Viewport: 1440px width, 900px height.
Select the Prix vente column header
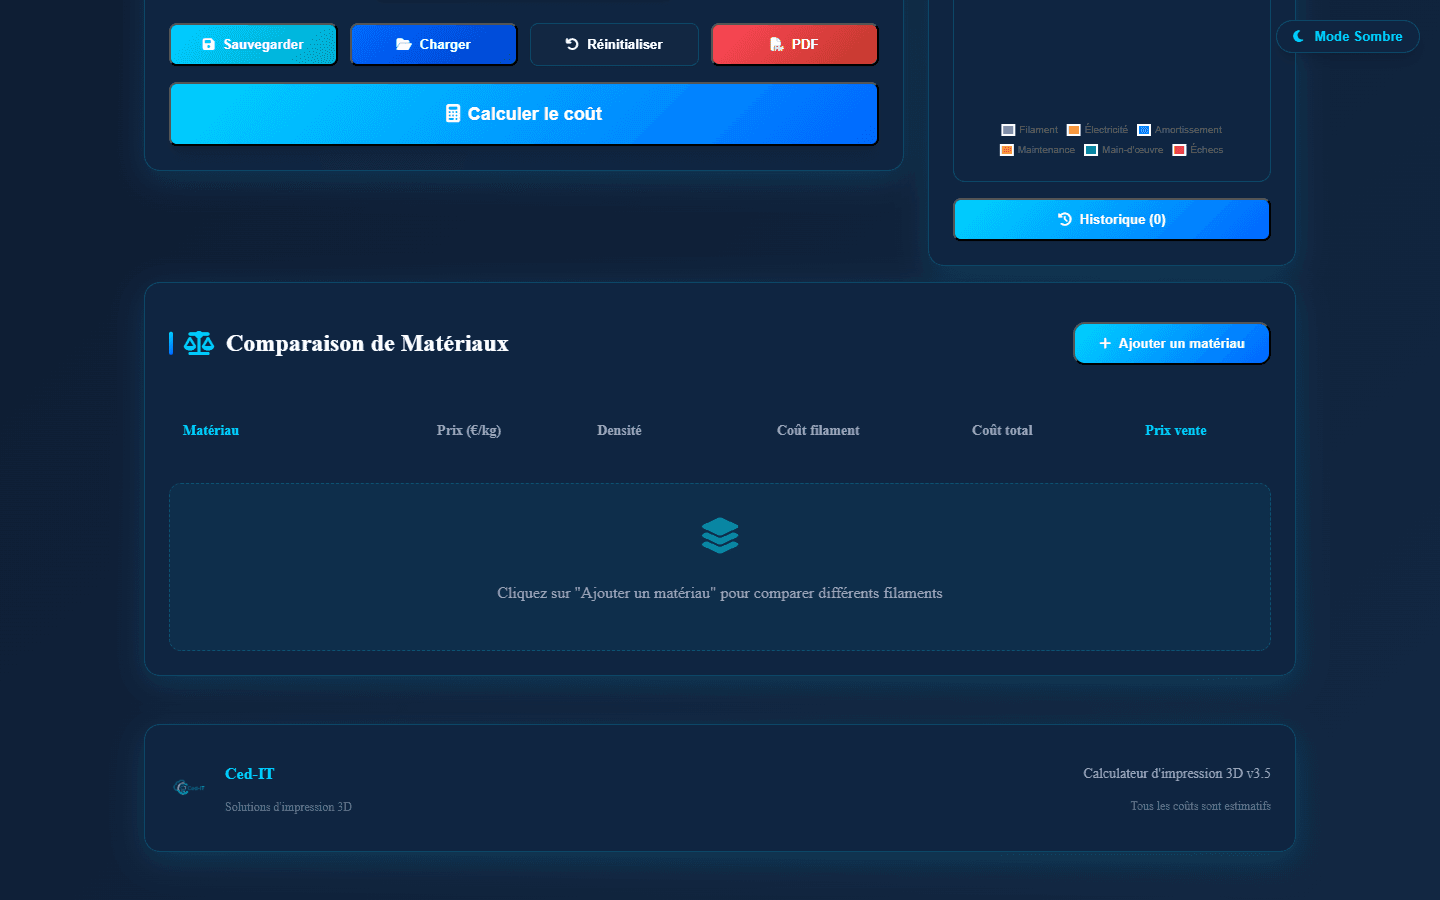coord(1175,430)
